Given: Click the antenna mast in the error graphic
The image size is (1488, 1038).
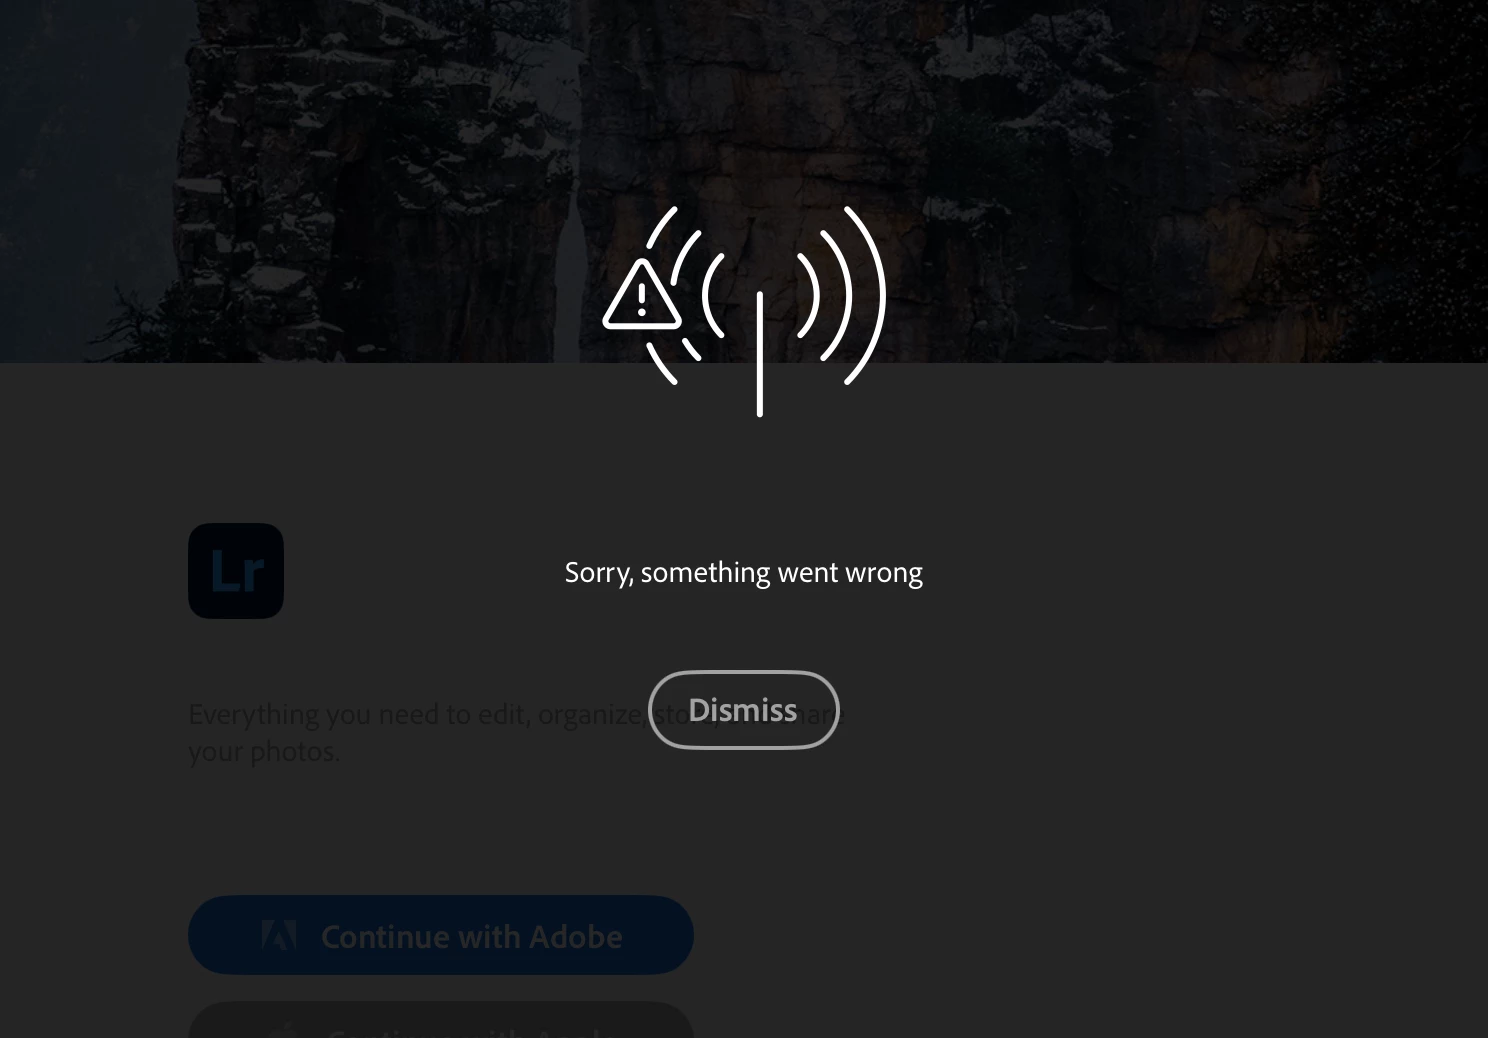Looking at the screenshot, I should point(760,354).
